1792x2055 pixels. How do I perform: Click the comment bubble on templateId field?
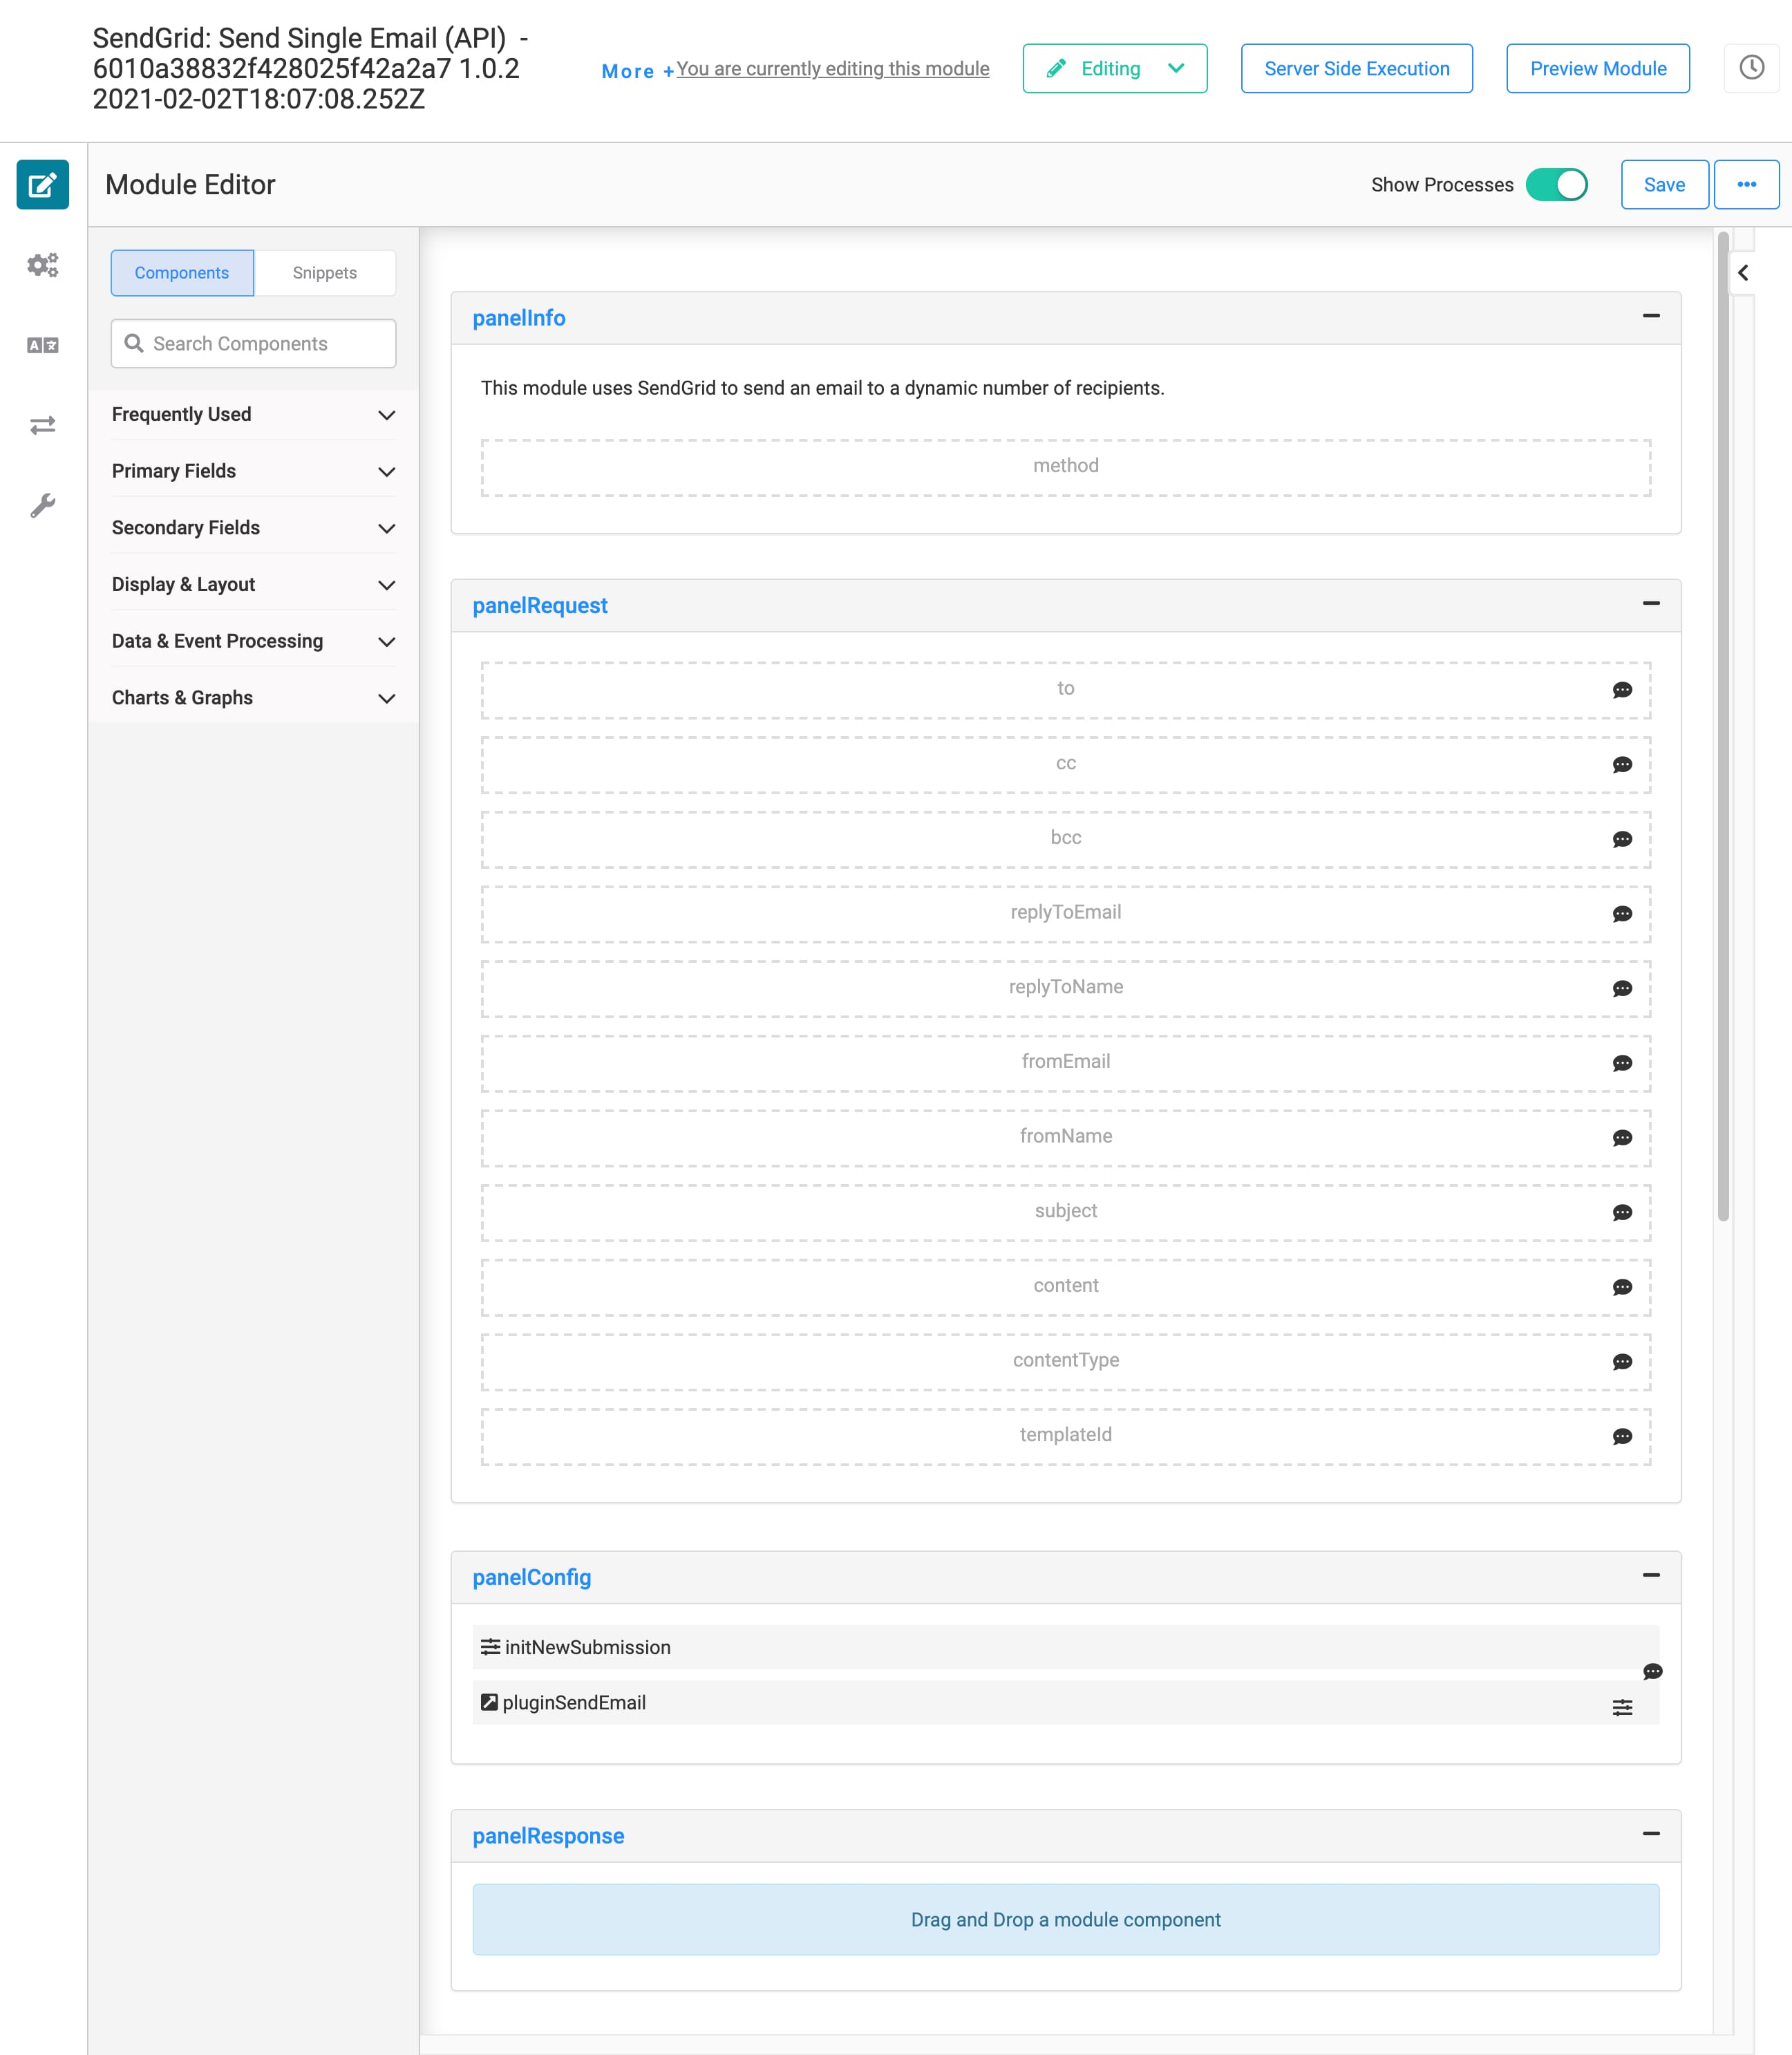tap(1622, 1437)
